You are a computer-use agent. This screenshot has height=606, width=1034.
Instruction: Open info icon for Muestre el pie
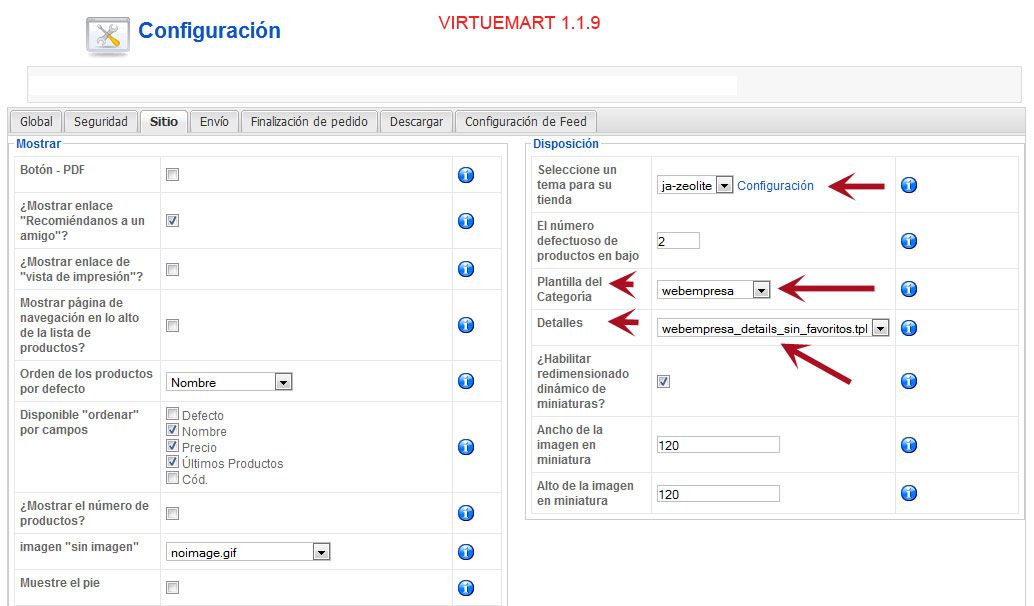[466, 588]
